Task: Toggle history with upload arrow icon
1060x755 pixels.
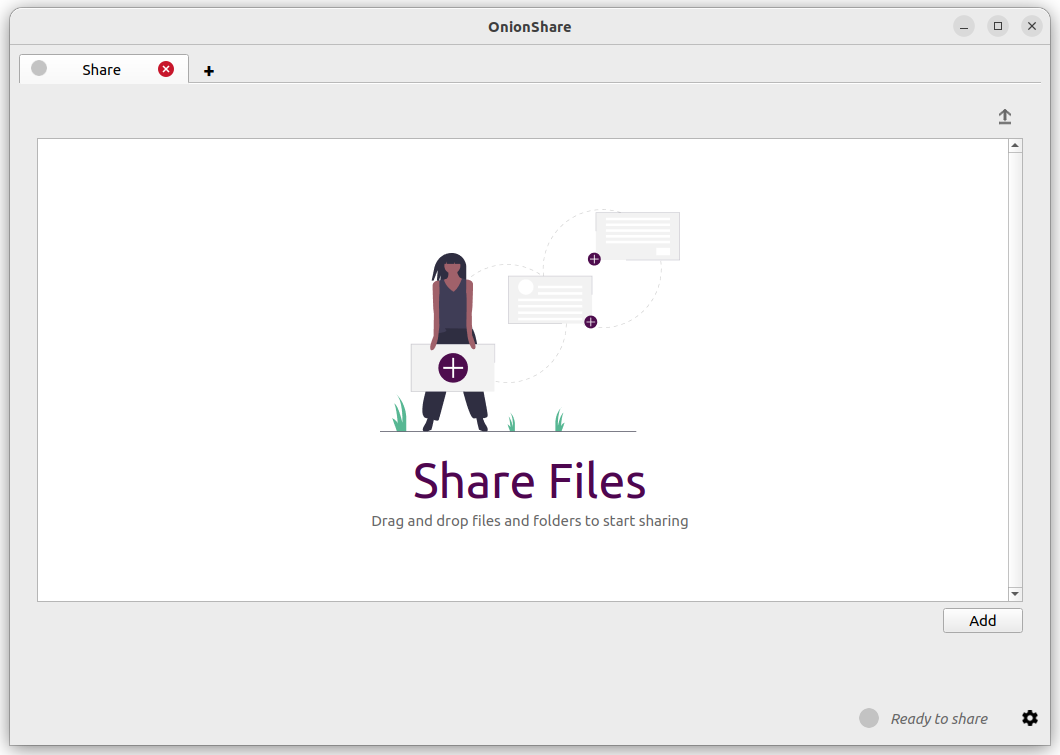Action: [1005, 117]
